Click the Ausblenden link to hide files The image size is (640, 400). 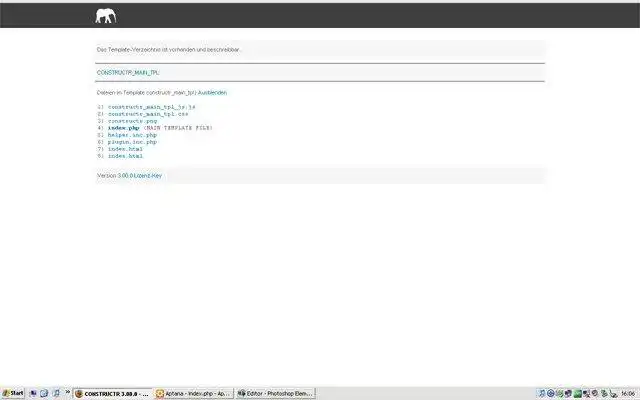[212, 93]
